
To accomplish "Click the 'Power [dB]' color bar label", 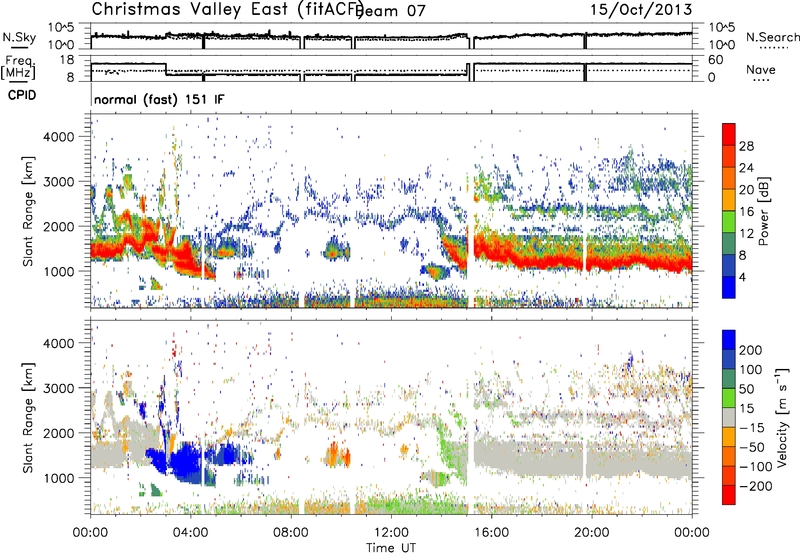I will coord(764,211).
